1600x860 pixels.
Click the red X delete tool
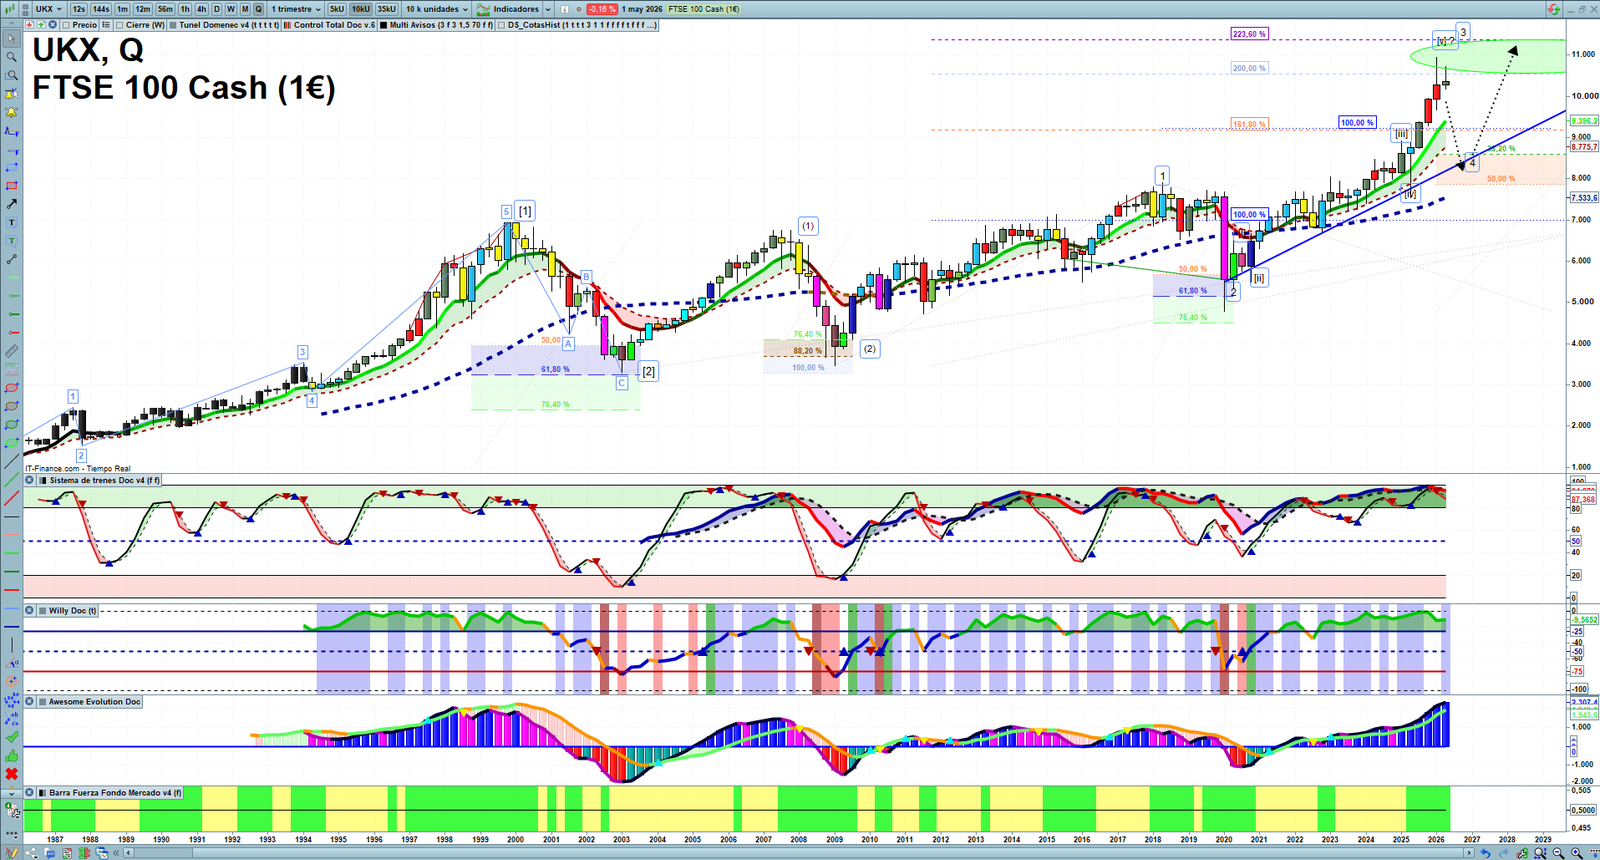pos(11,774)
